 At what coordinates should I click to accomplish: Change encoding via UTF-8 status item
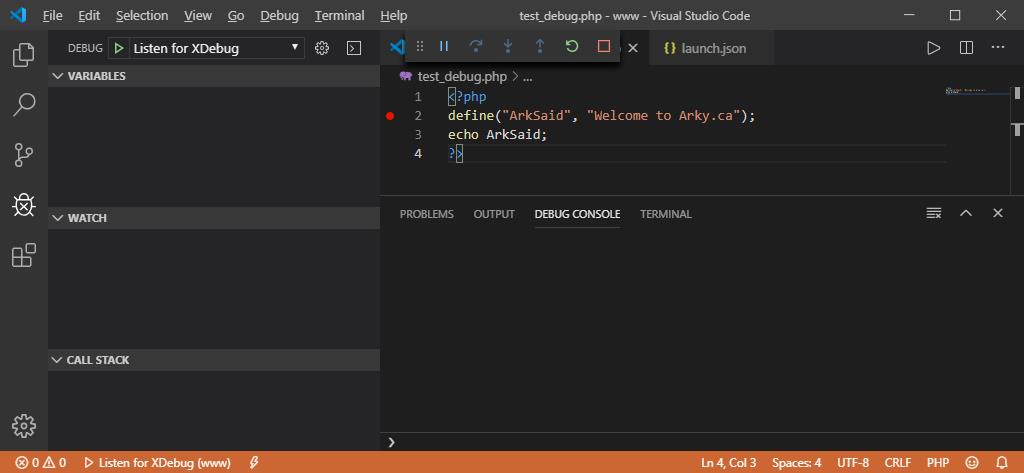pyautogui.click(x=853, y=463)
